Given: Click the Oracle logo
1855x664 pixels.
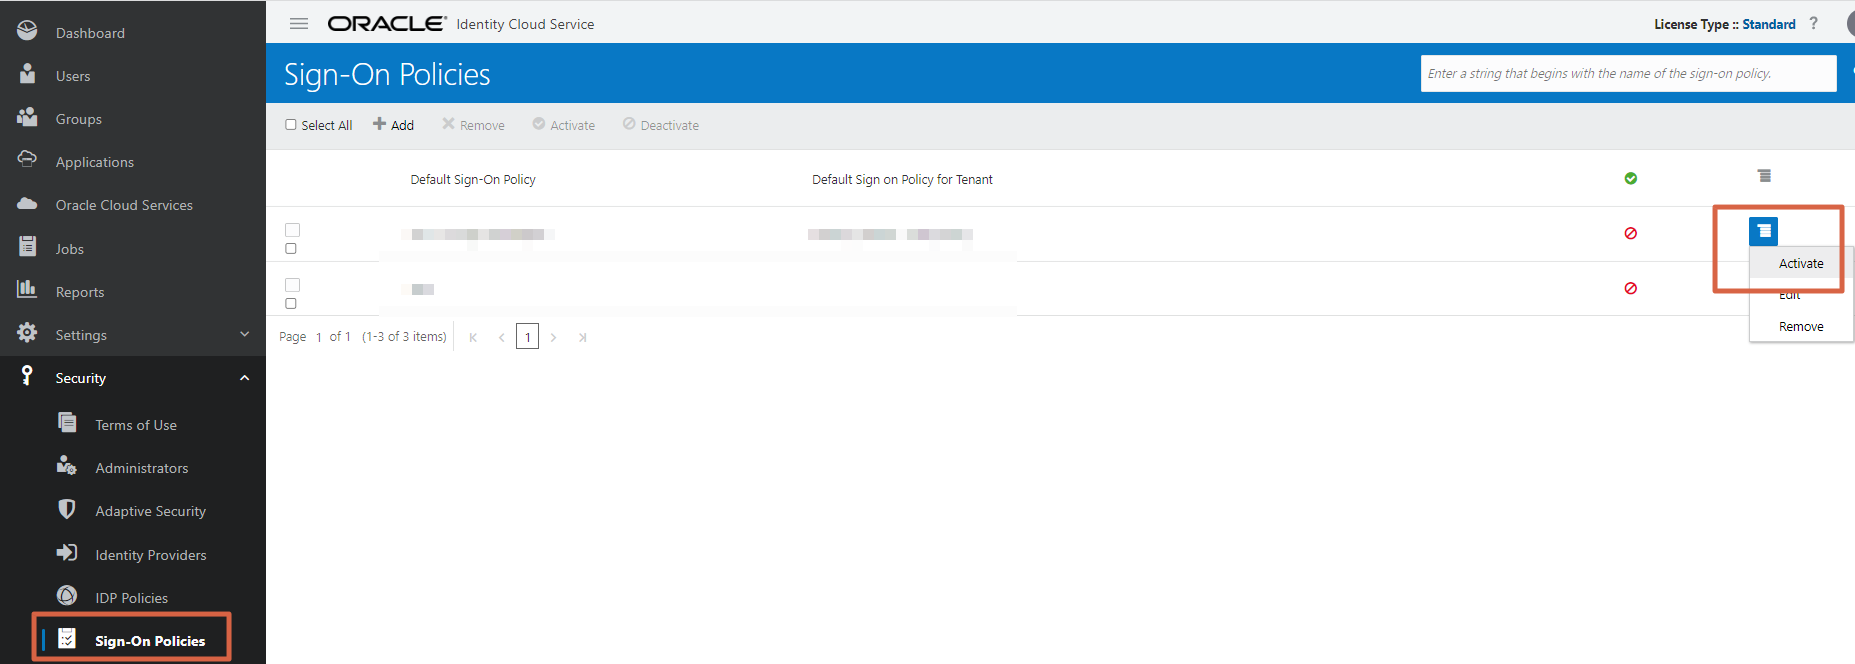Looking at the screenshot, I should [x=387, y=23].
